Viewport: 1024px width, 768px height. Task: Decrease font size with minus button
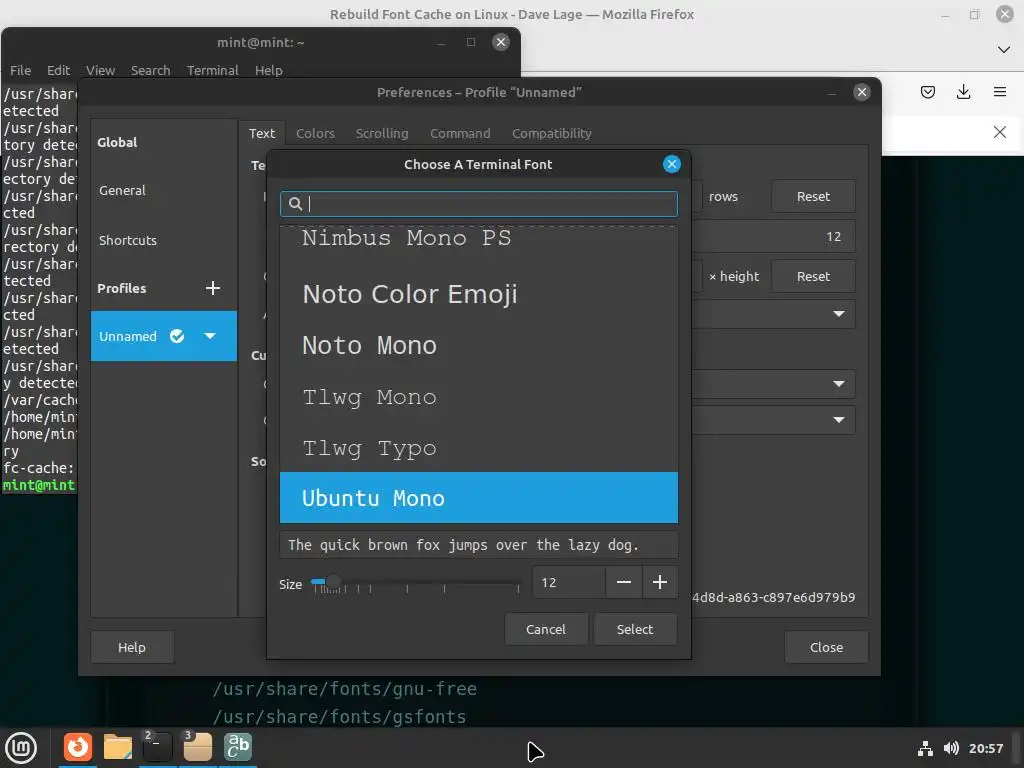pos(624,582)
